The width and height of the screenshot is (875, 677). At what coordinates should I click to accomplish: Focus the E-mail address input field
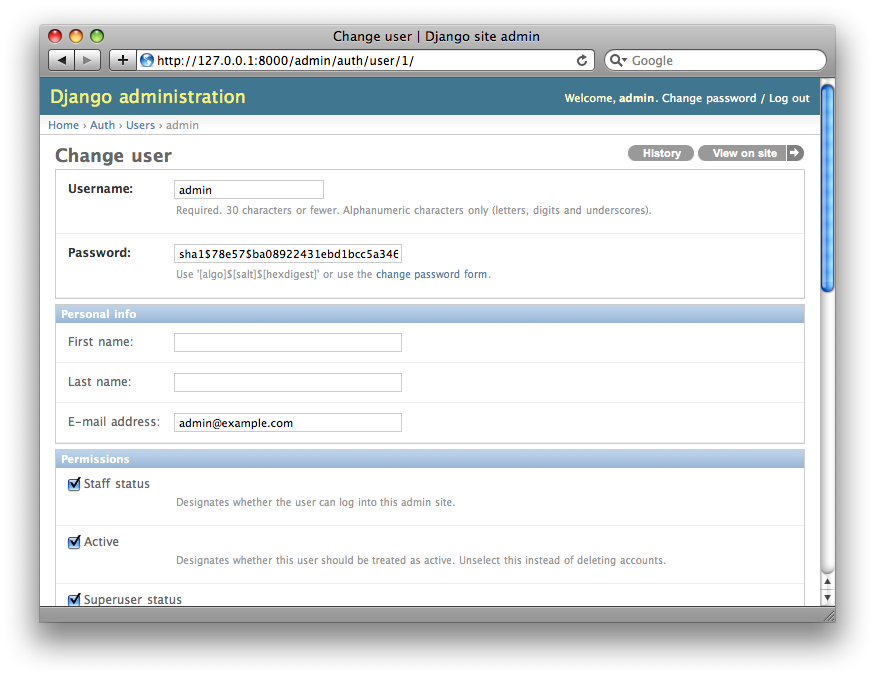(x=287, y=423)
